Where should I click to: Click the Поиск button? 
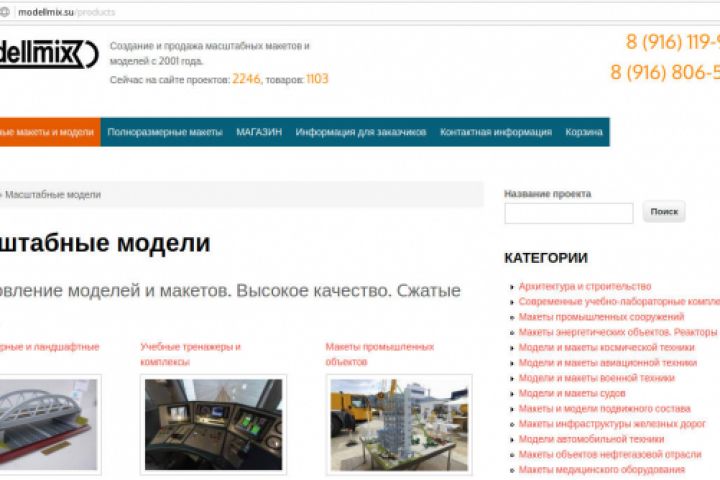664,212
